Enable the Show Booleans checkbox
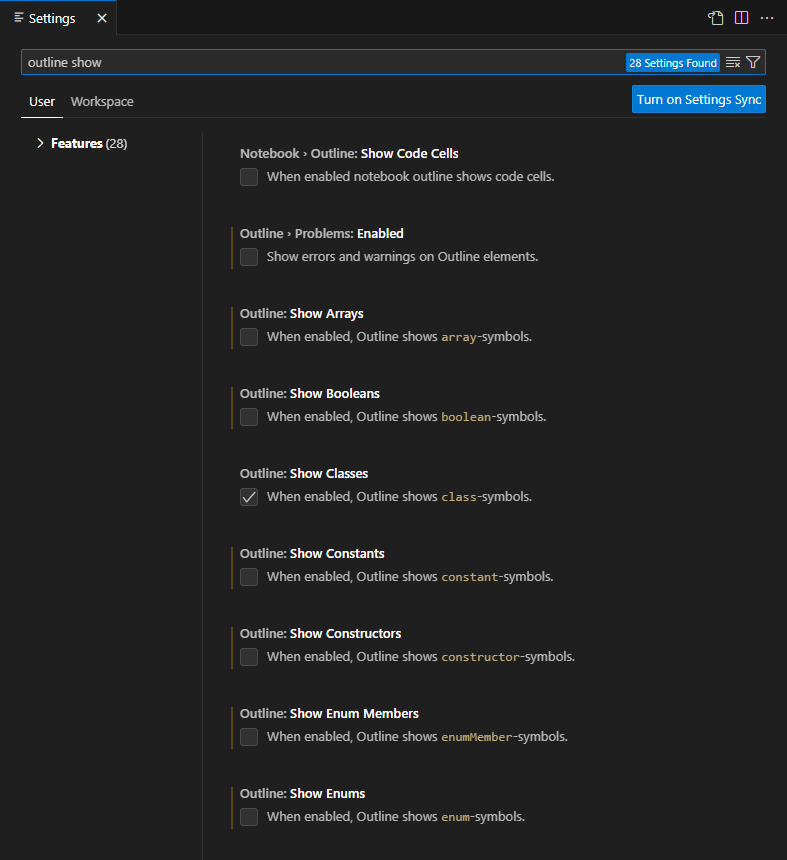 click(x=248, y=417)
